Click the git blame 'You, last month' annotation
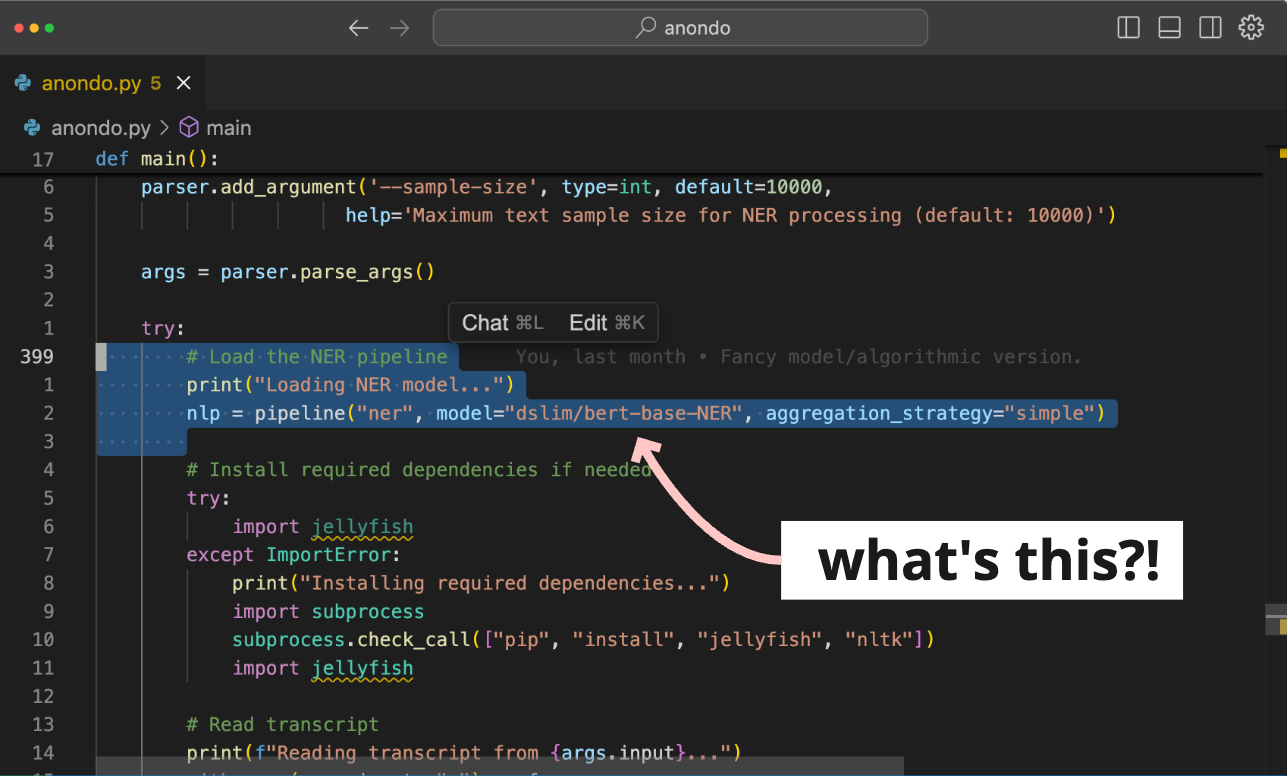The image size is (1287, 776). click(x=799, y=357)
